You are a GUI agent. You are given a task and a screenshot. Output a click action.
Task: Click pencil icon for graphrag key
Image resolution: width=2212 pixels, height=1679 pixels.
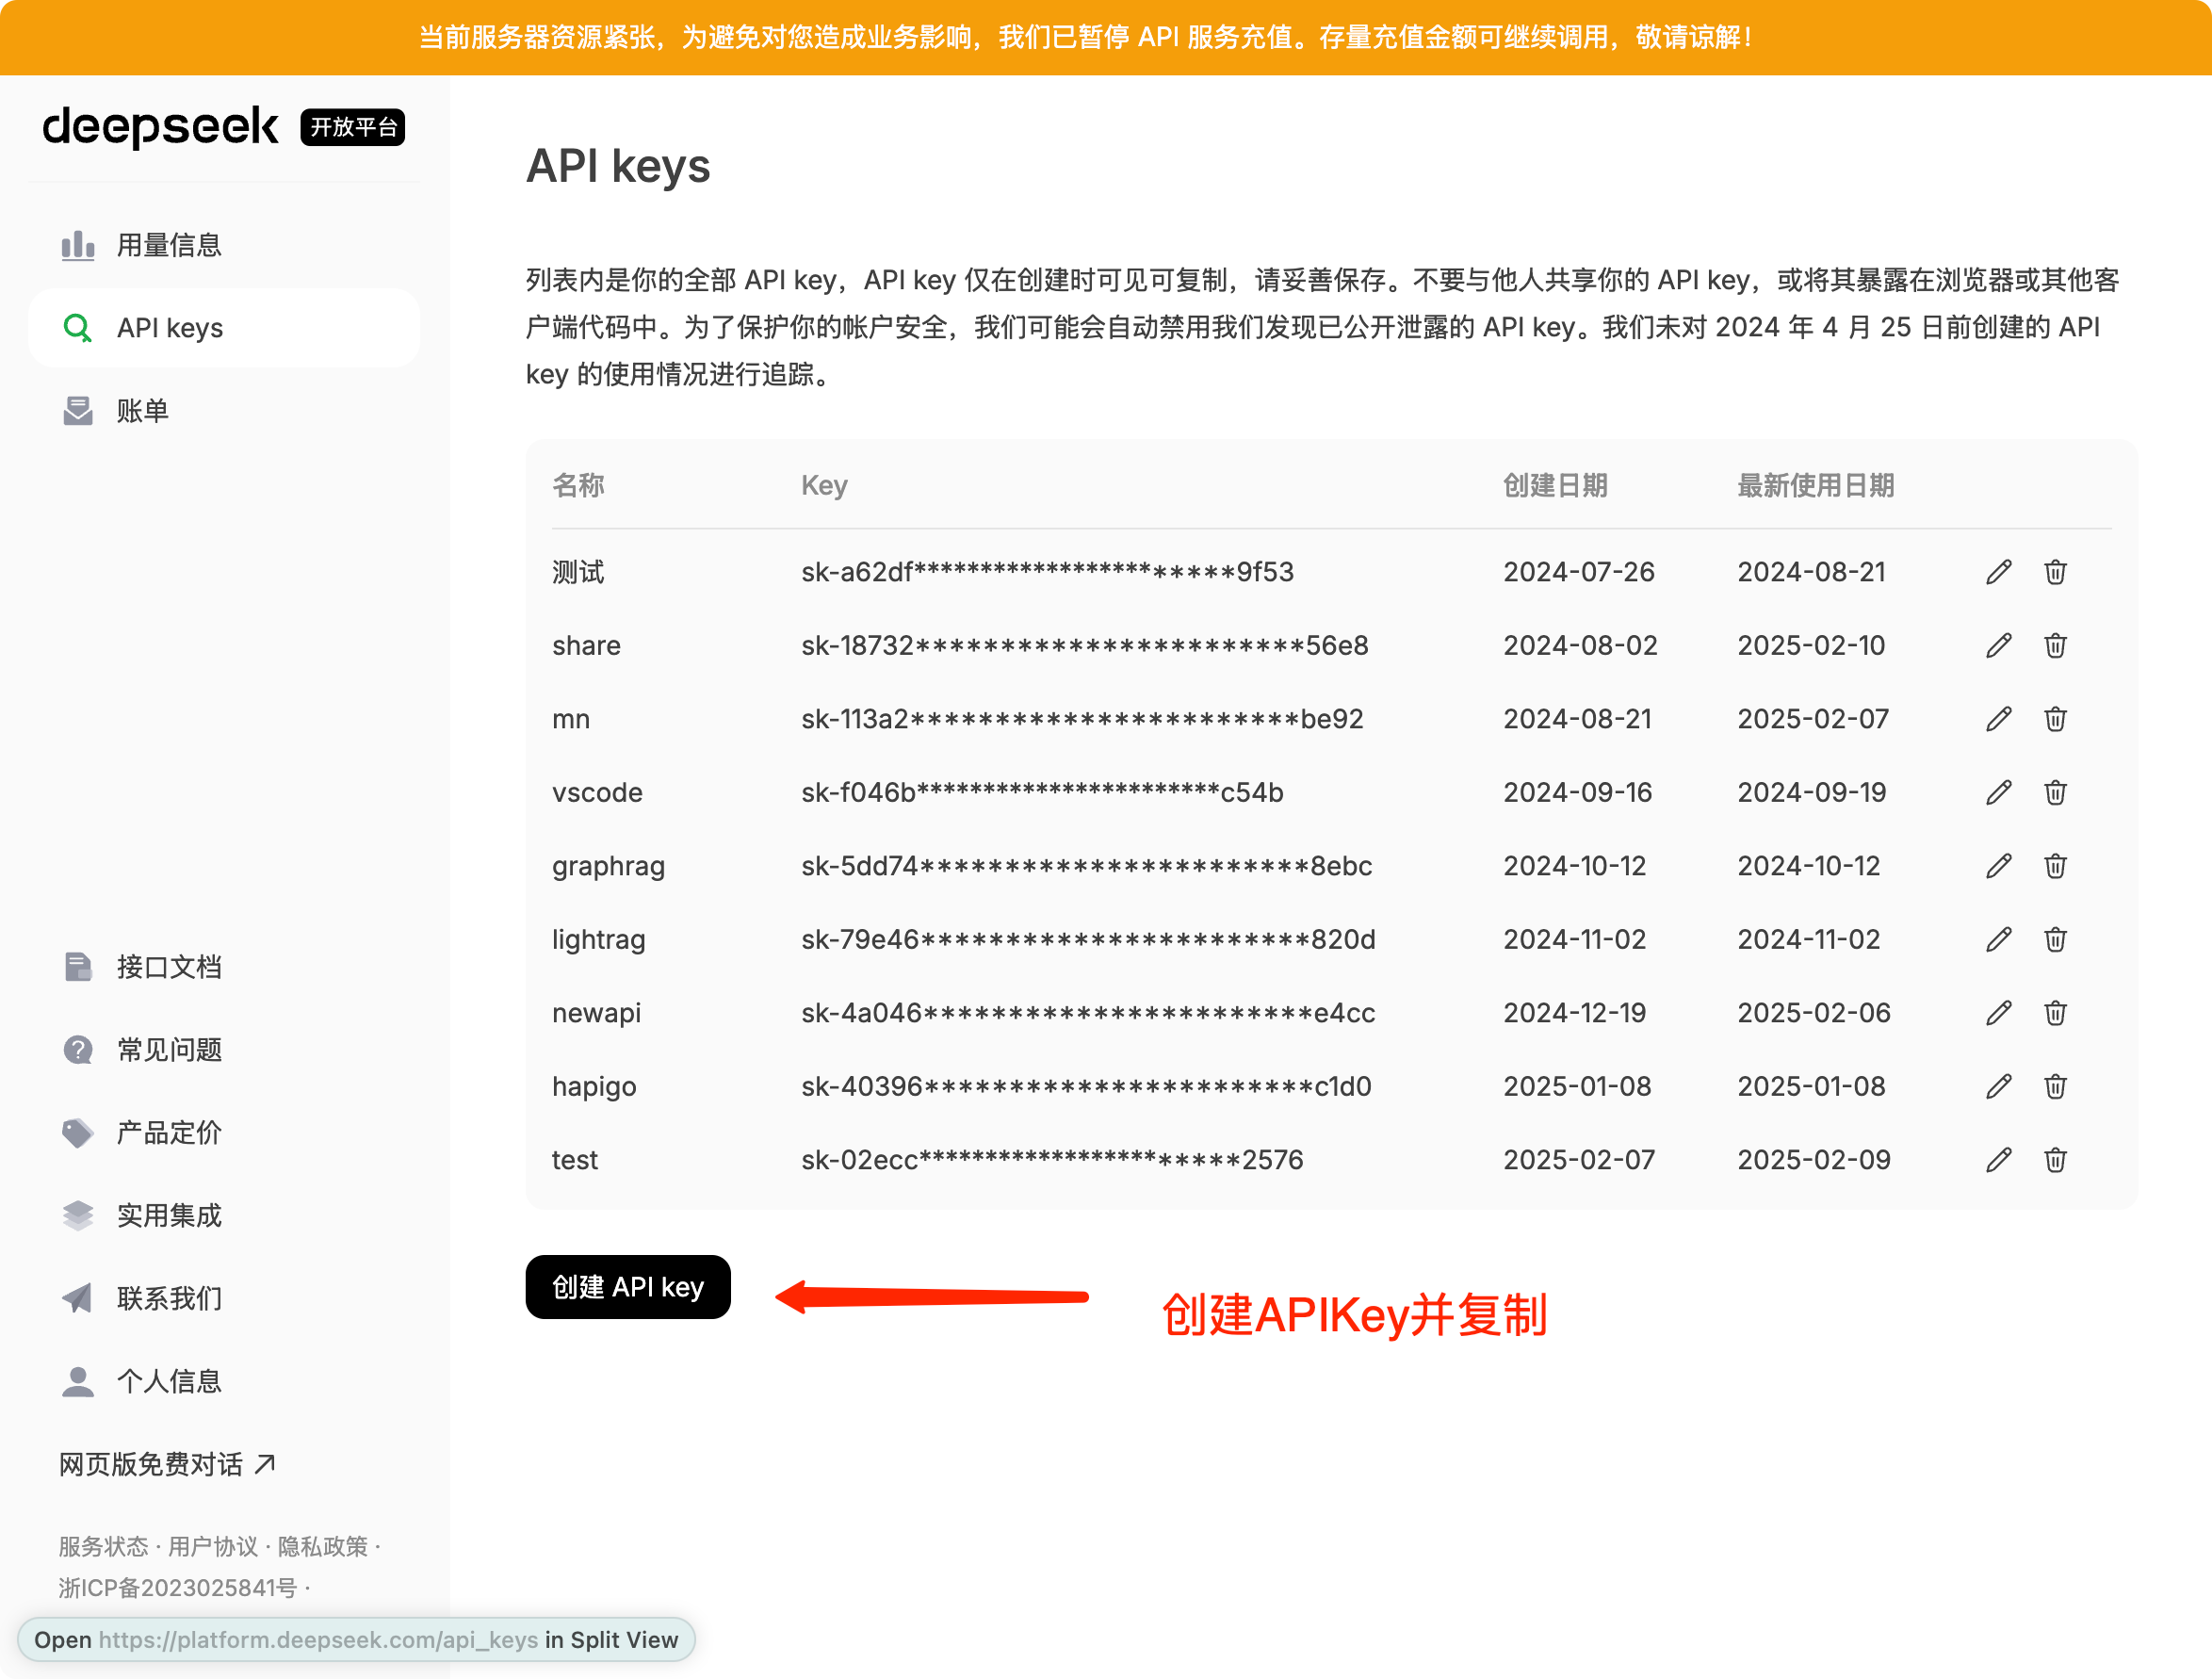coord(1998,866)
